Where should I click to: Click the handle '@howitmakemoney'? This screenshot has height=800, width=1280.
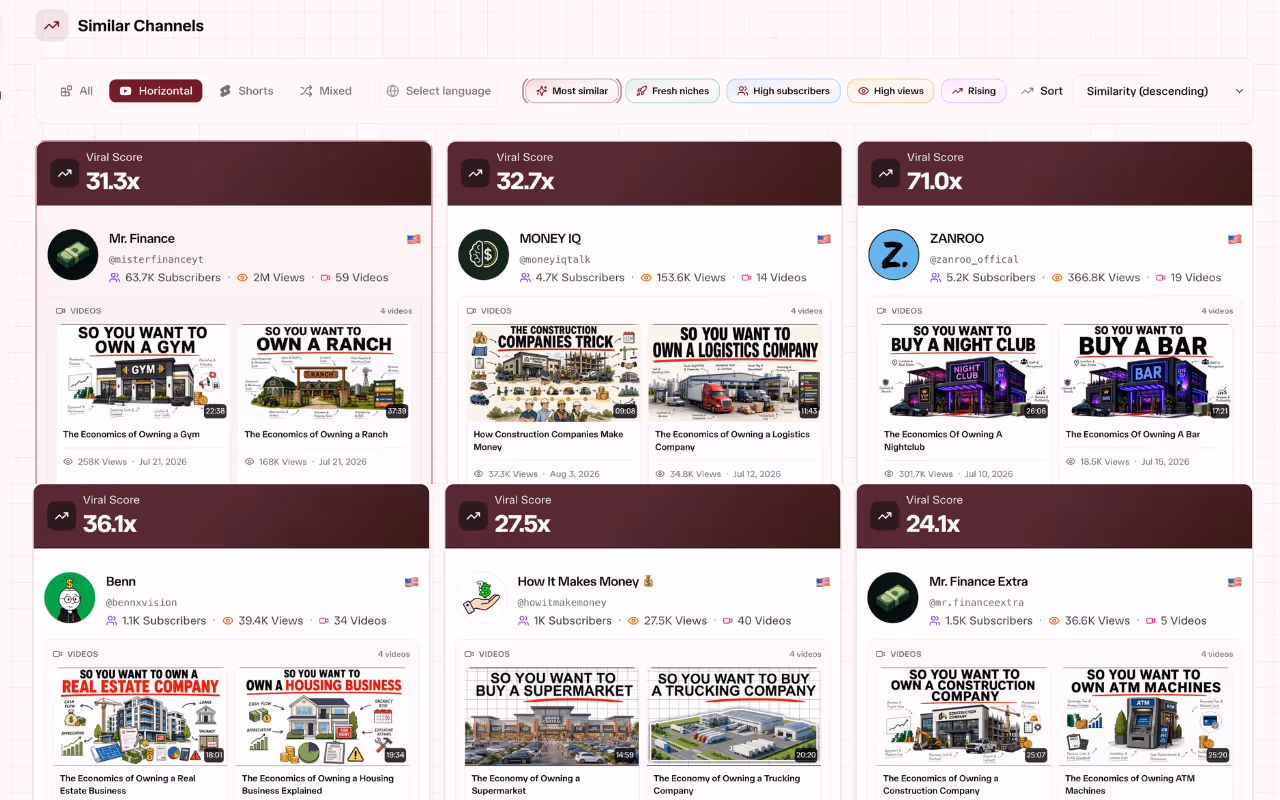562,603
